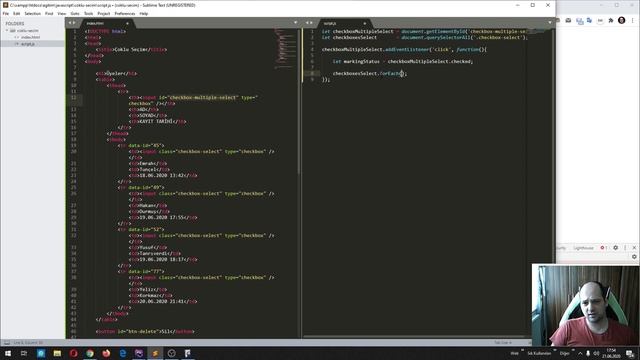Open the Find menu
This screenshot has height=360, width=640.
tap(49, 13)
